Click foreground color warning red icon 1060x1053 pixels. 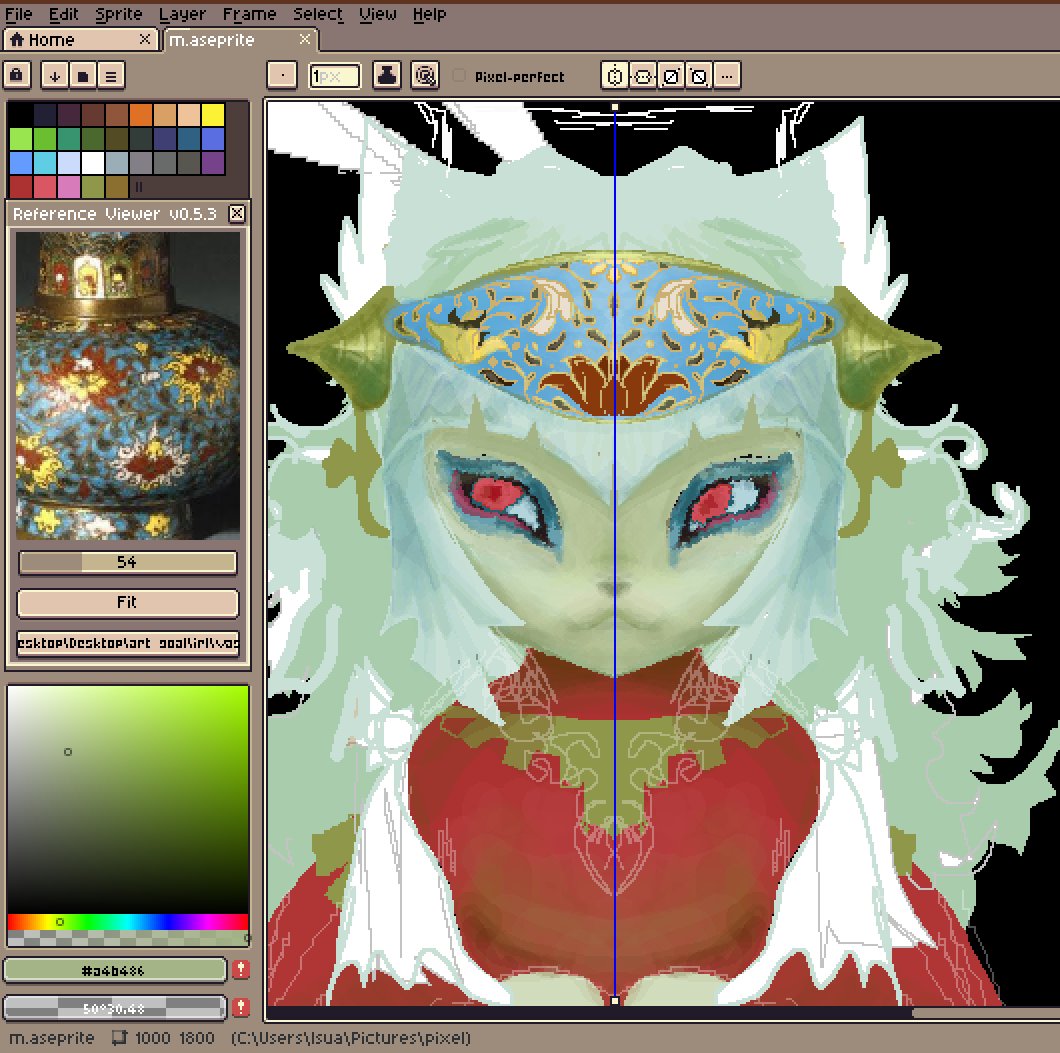(241, 969)
